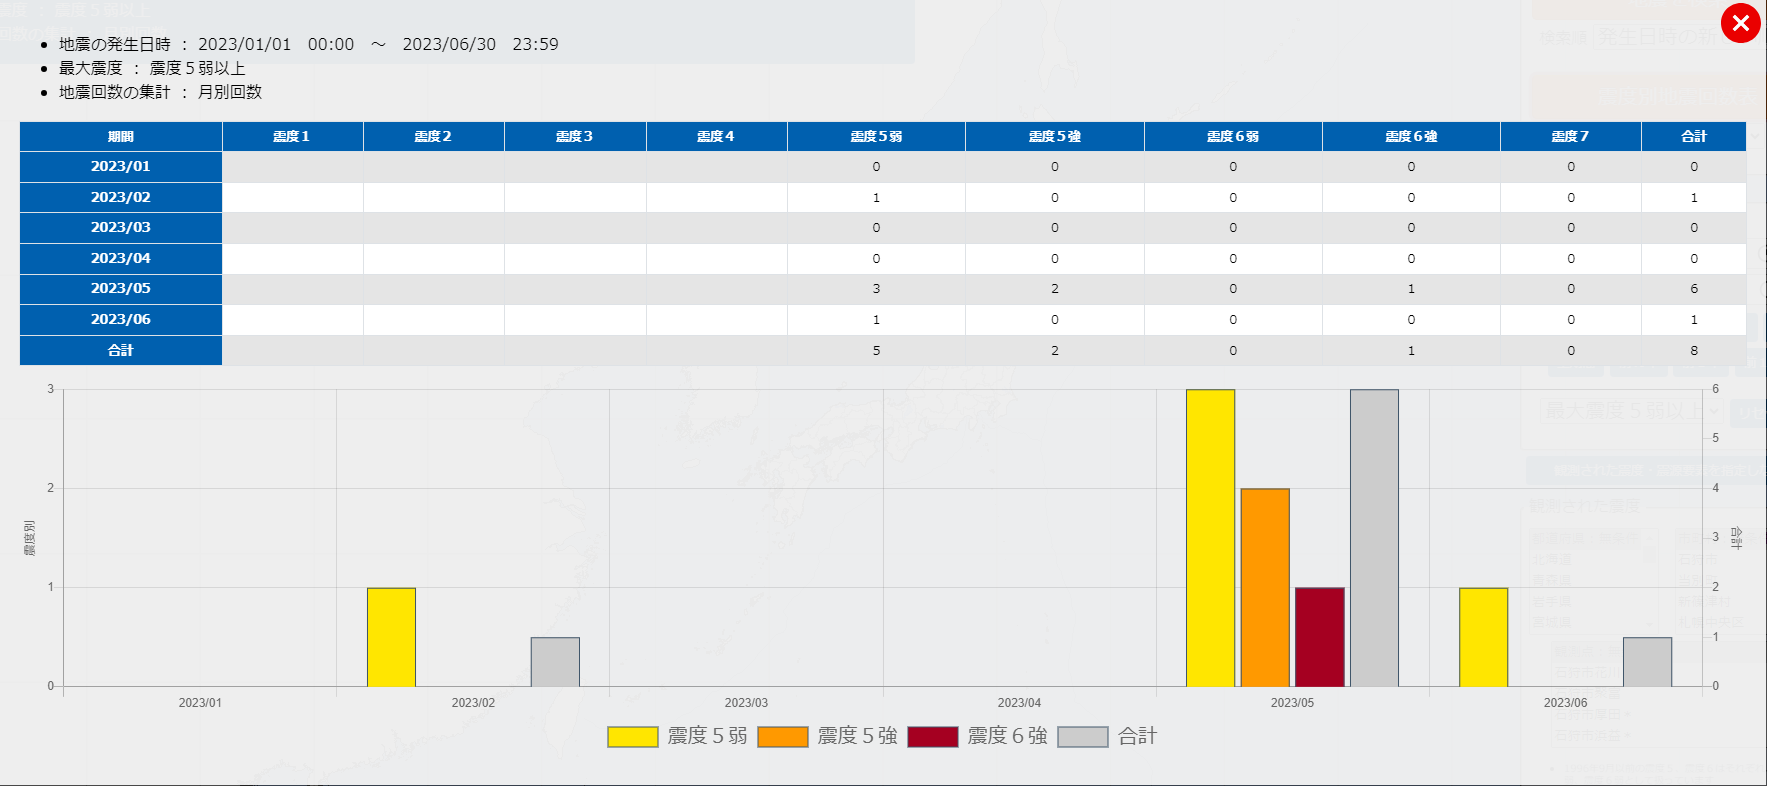The image size is (1767, 786).
Task: Close the monthly earthquake count popup
Action: 1740,23
